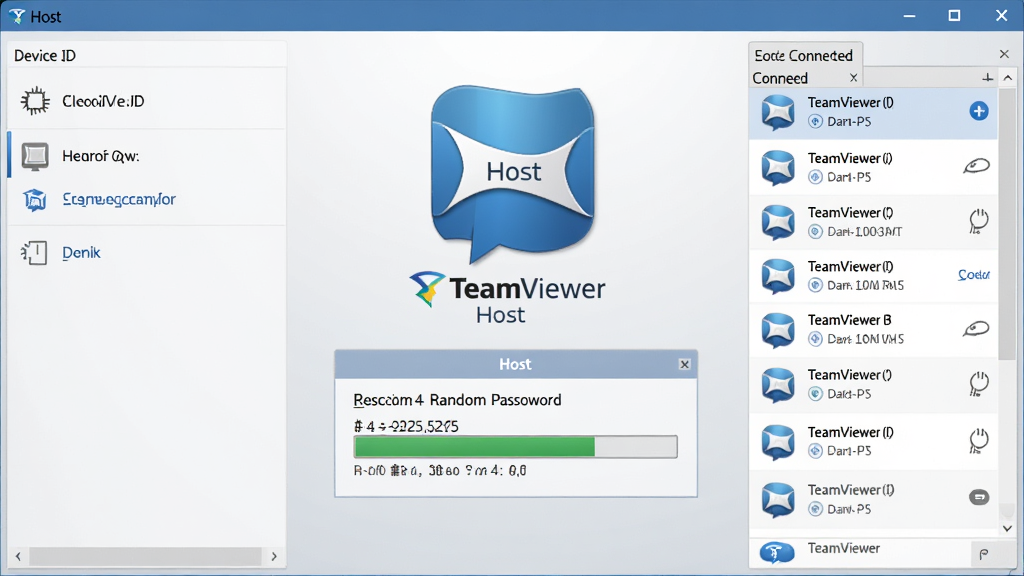The height and width of the screenshot is (576, 1024).
Task: Click the TeamViewer avatar in the last Dart-PS row
Action: tap(778, 500)
